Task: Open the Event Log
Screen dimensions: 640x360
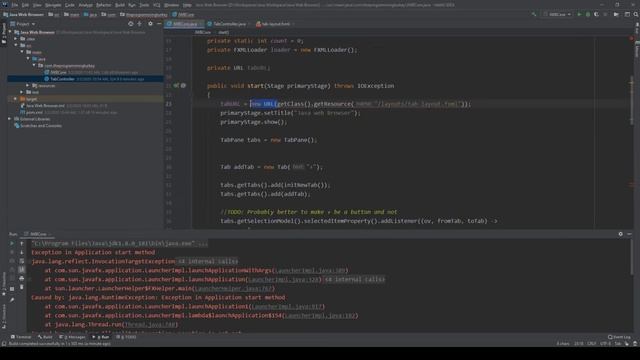Action: [619, 337]
